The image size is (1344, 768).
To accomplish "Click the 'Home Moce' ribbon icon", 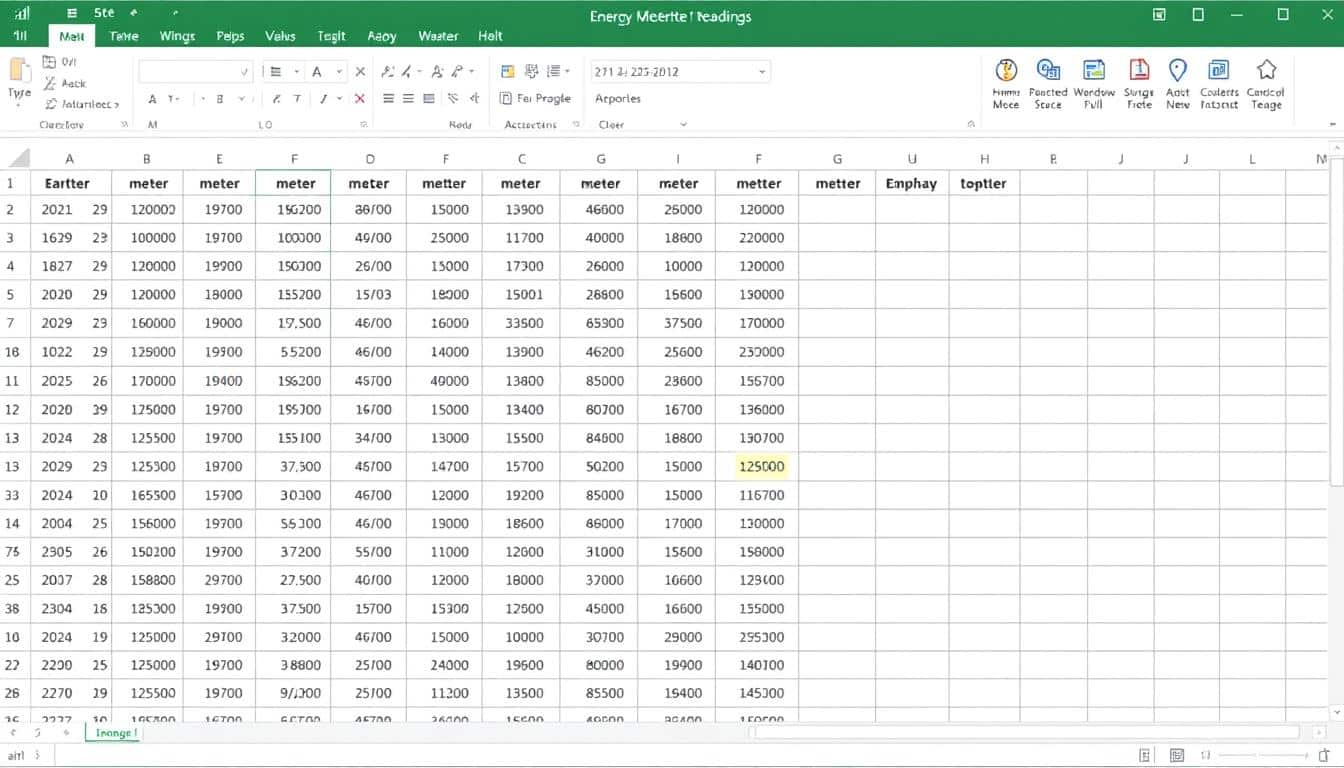I will click(1006, 70).
